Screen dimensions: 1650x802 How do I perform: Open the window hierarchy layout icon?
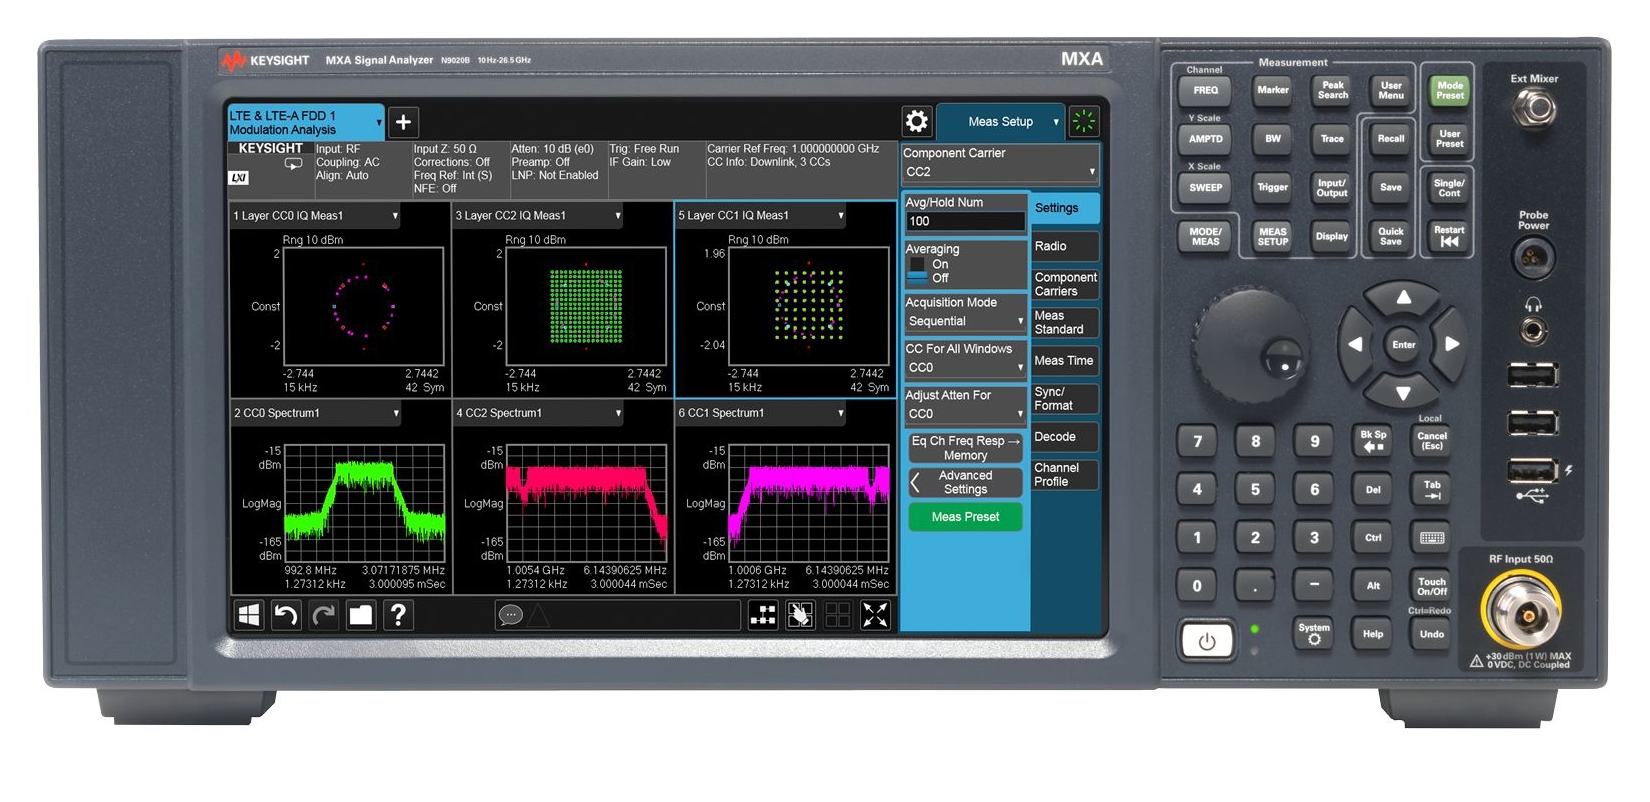[763, 615]
